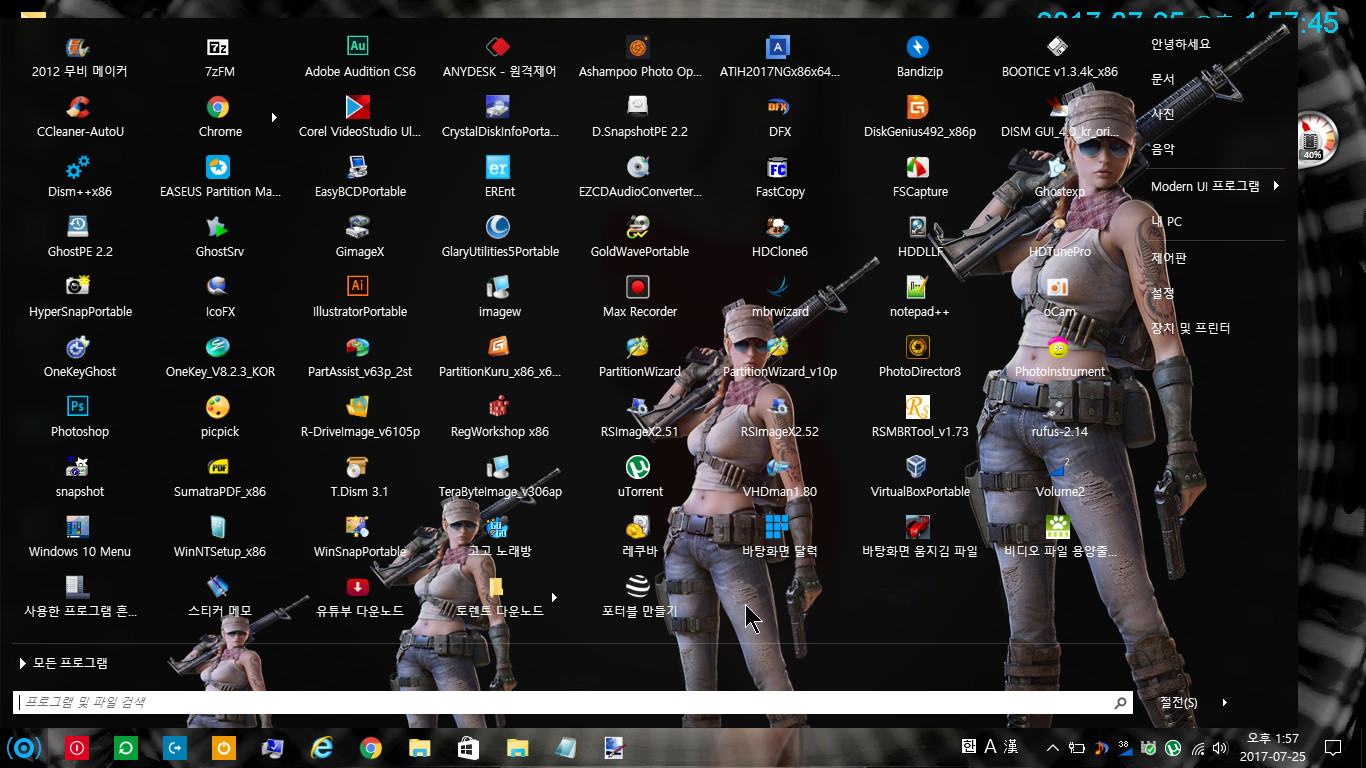Open Windows 10 Menu
Screen dimensions: 1366x768
coord(80,538)
